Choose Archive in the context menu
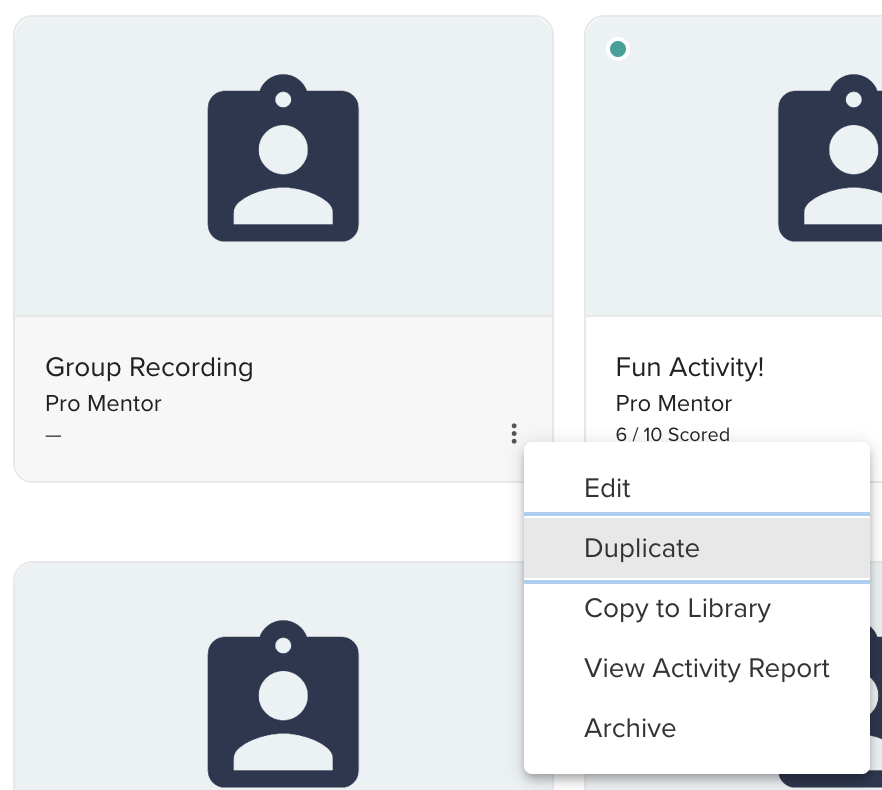The height and width of the screenshot is (790, 882). pos(697,728)
